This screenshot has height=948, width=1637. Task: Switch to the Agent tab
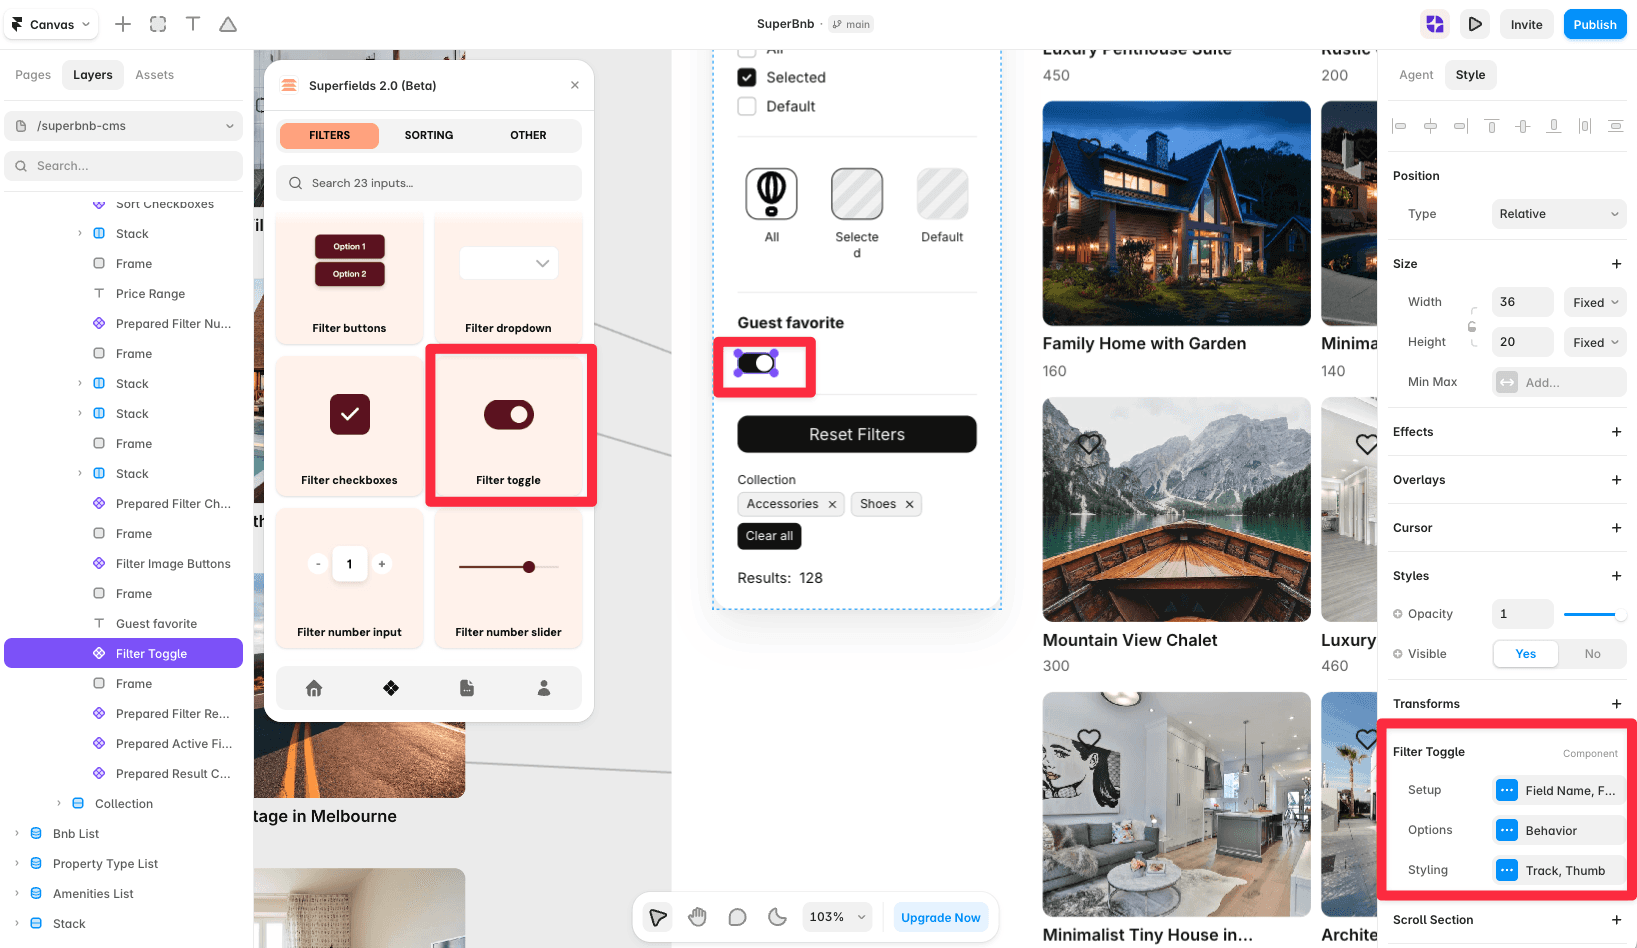point(1416,75)
